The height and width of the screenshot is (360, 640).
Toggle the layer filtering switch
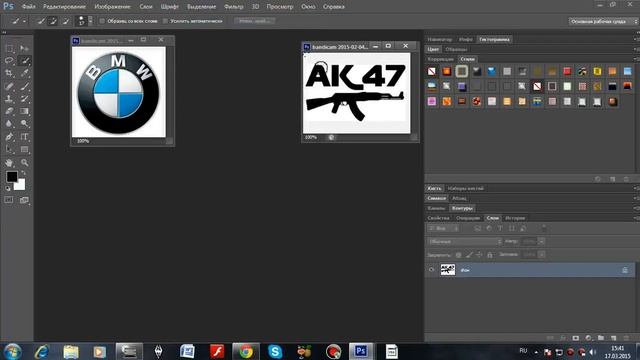[x=544, y=228]
